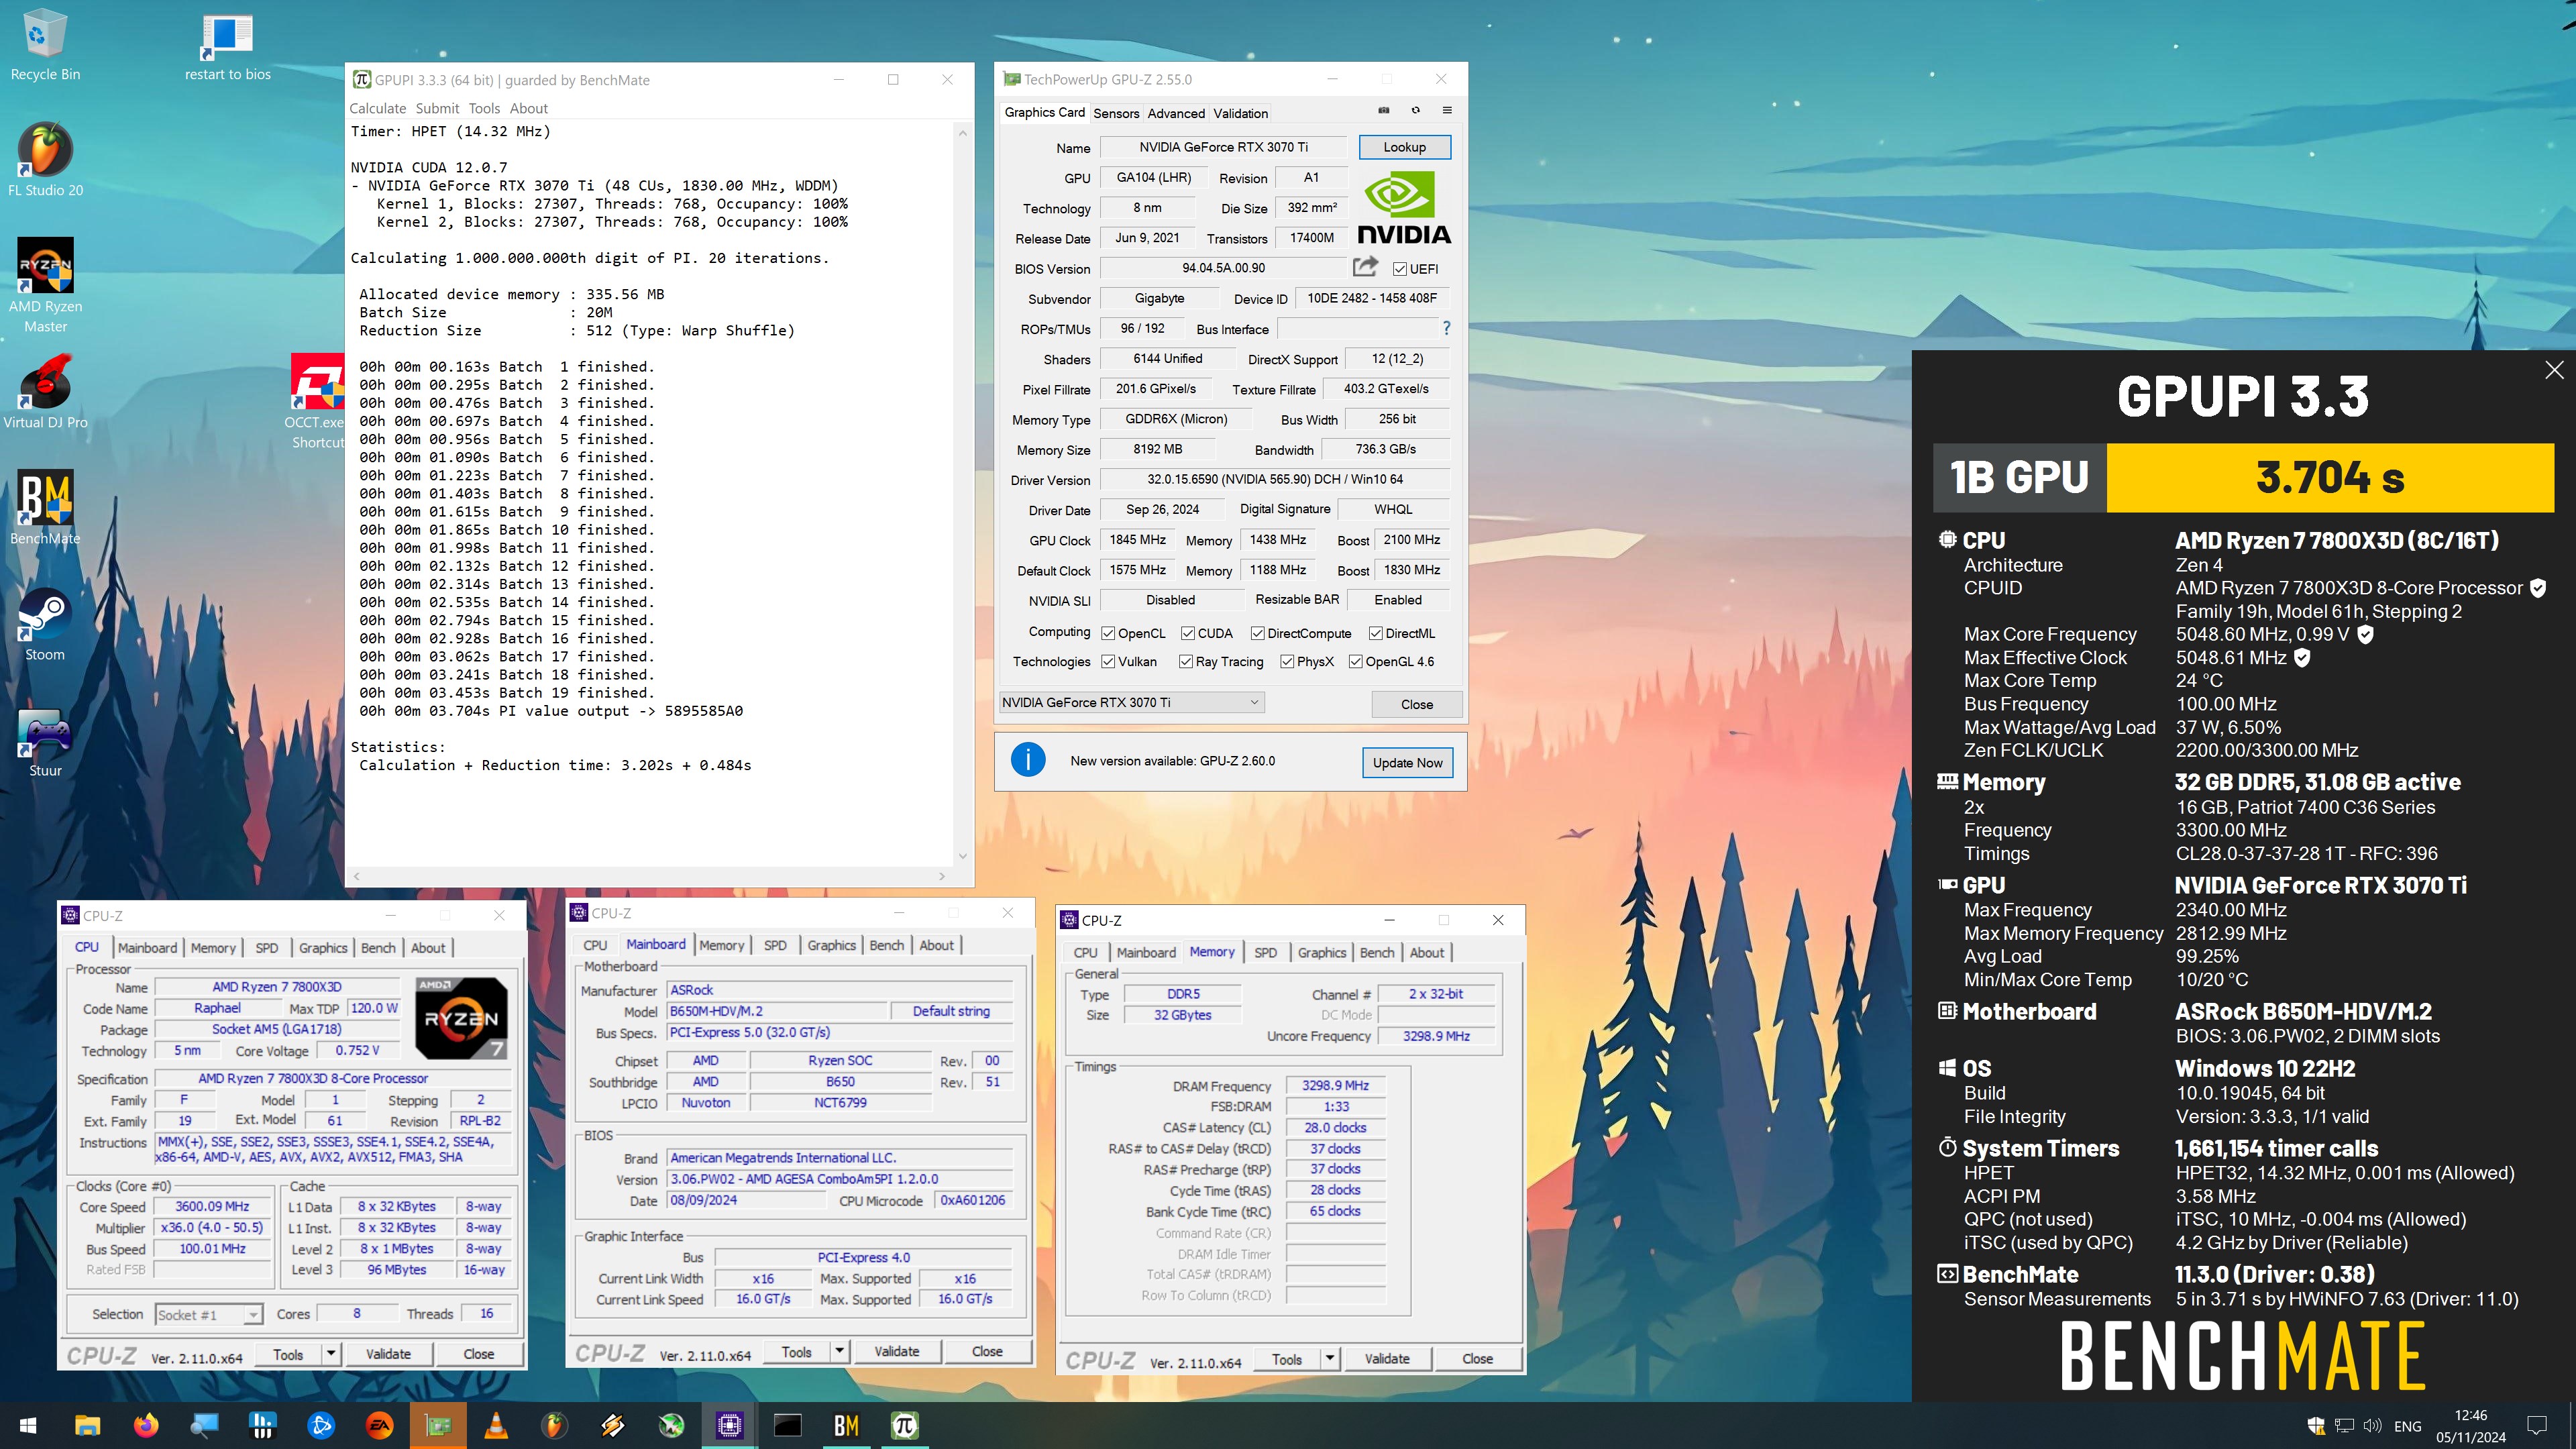The image size is (2576, 1449).
Task: Click Close in CPU-Z Memory window
Action: (1477, 1359)
